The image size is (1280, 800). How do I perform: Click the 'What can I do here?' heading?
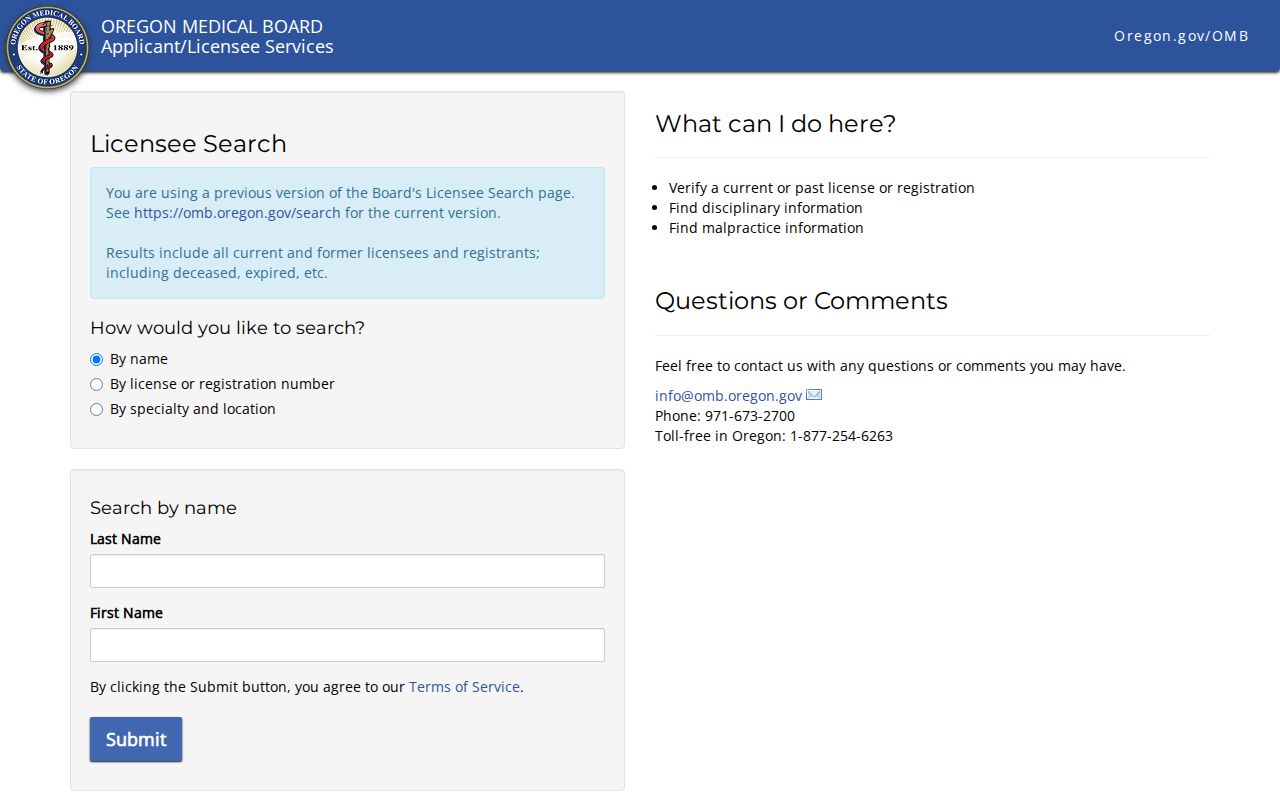pos(775,124)
